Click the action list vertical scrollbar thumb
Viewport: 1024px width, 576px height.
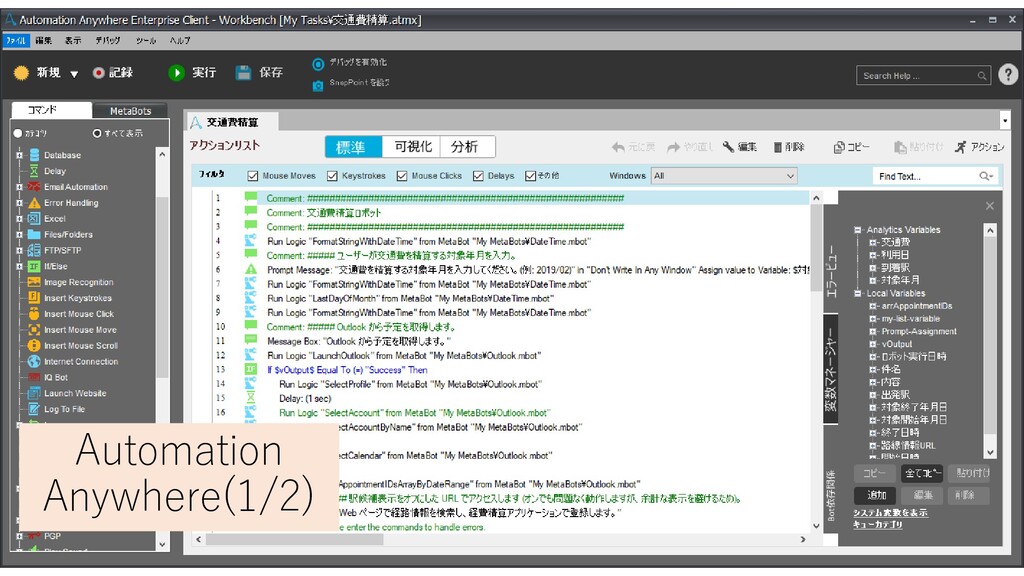coord(816,249)
